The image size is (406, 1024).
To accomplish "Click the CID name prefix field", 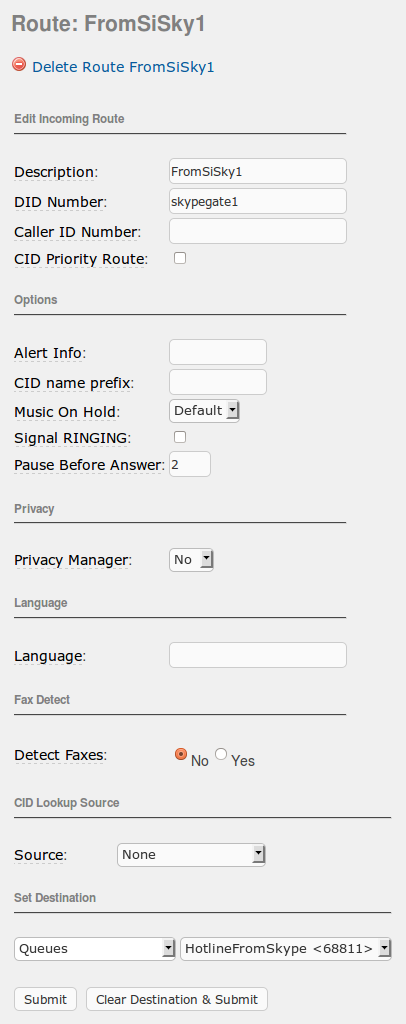I will [x=218, y=382].
